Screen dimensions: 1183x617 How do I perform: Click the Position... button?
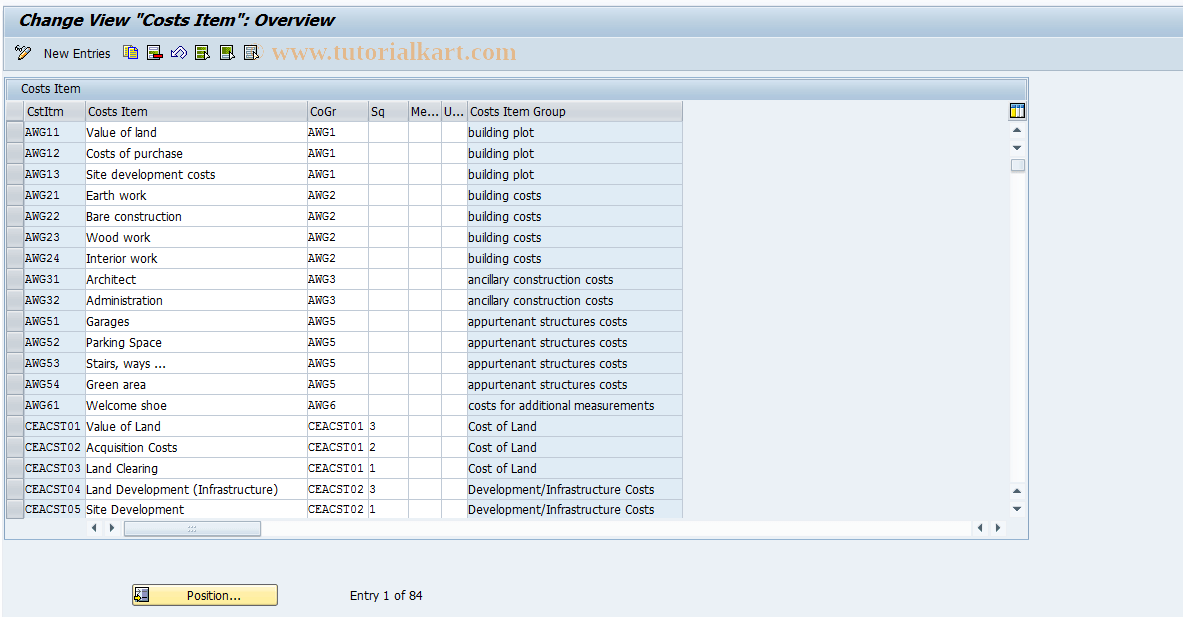pyautogui.click(x=204, y=594)
